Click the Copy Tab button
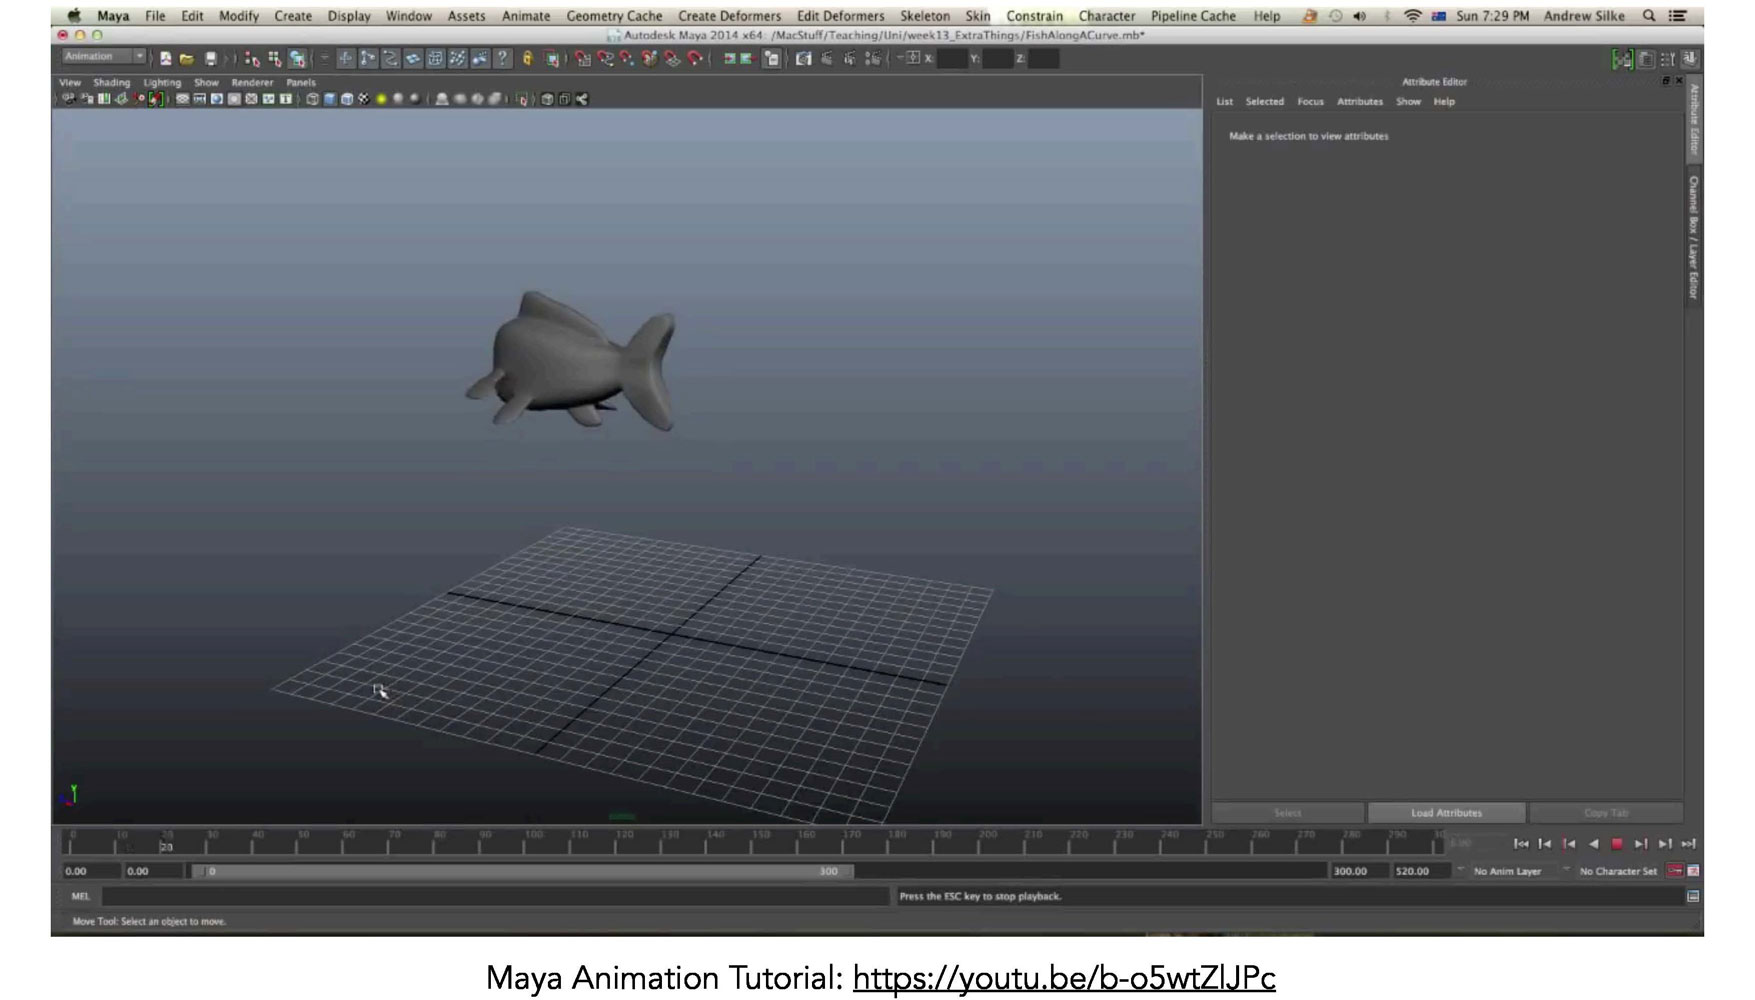 click(1606, 813)
